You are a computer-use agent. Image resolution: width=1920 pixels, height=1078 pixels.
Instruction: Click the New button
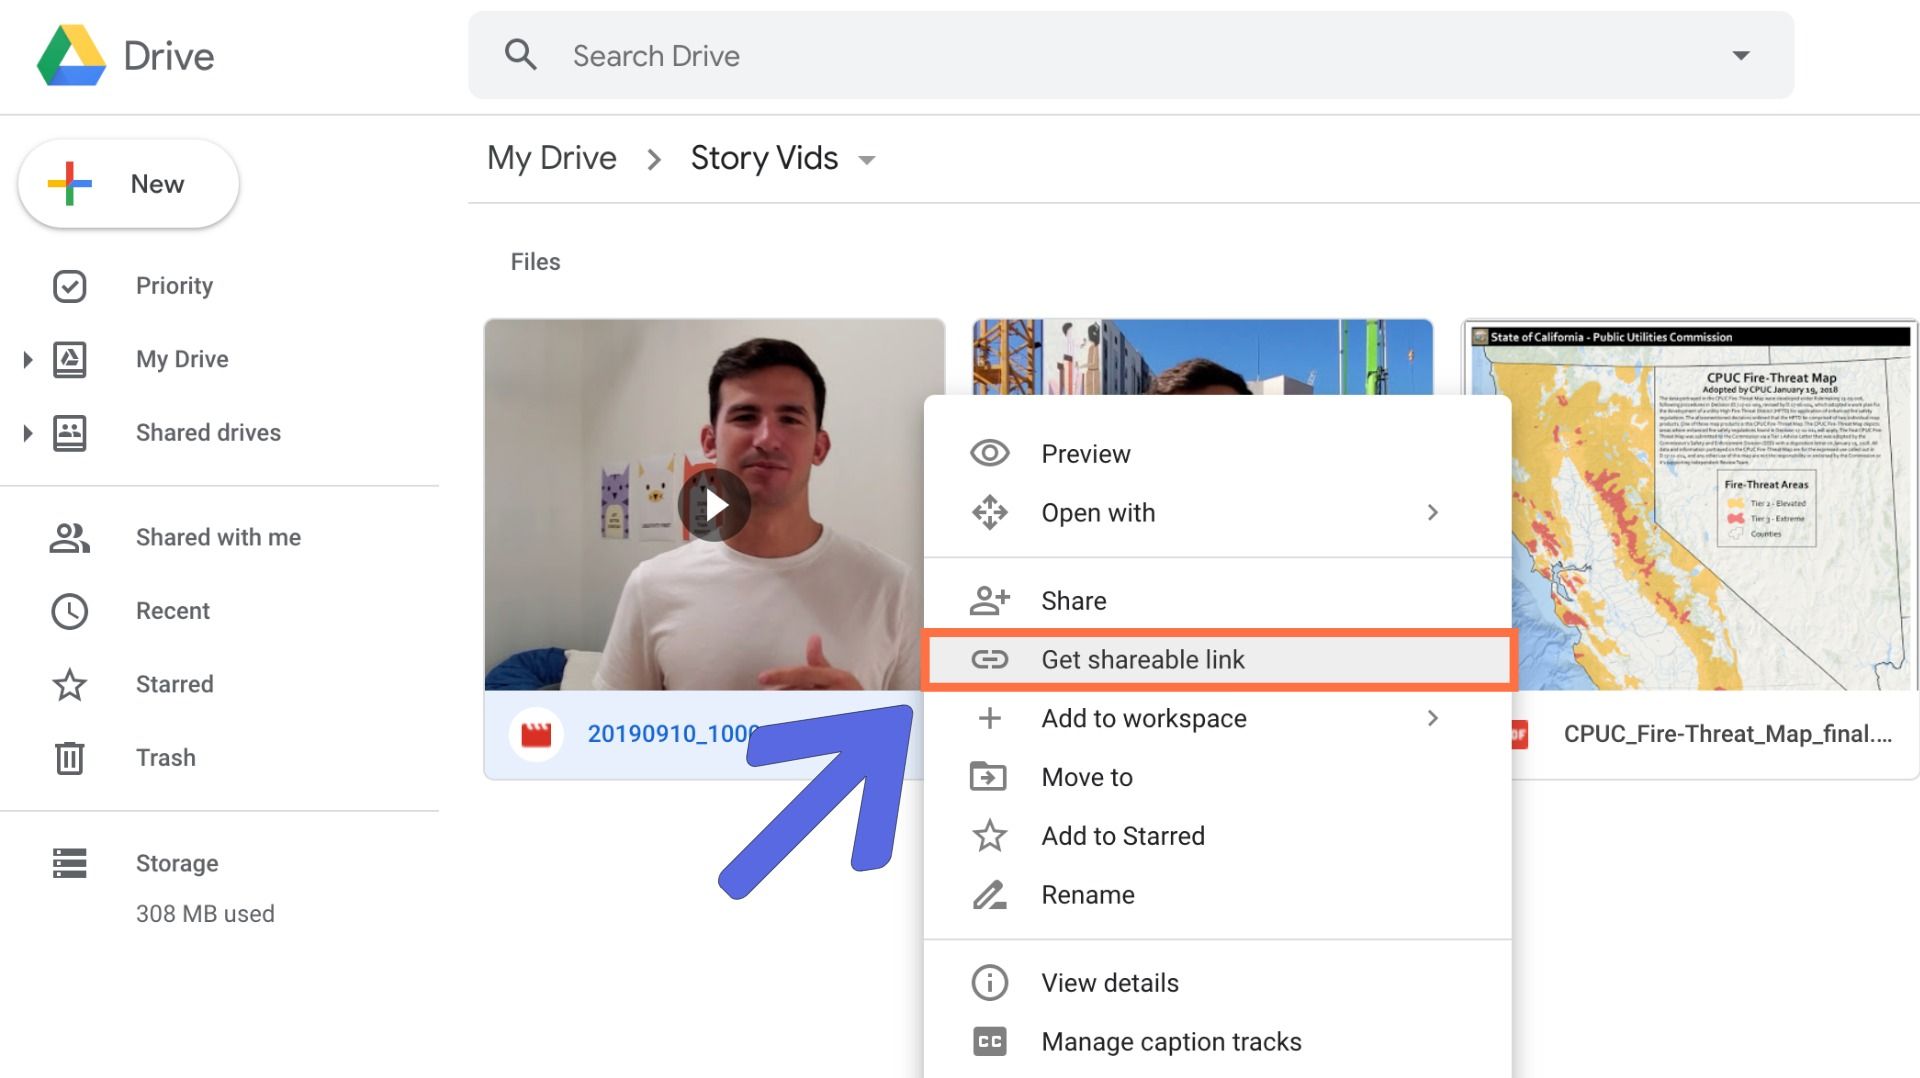(x=128, y=183)
